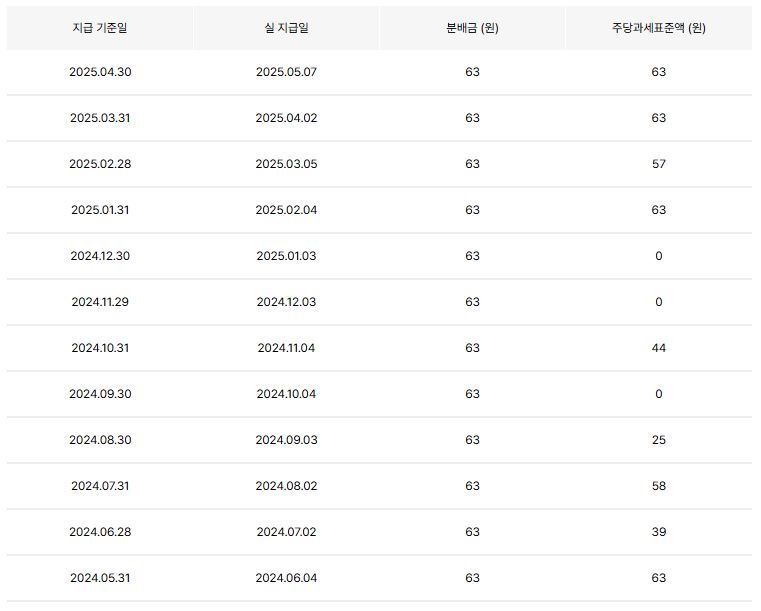Viewport: 761px width, 611px height.
Task: Select the 2024.10.31 record date cell
Action: tap(100, 348)
